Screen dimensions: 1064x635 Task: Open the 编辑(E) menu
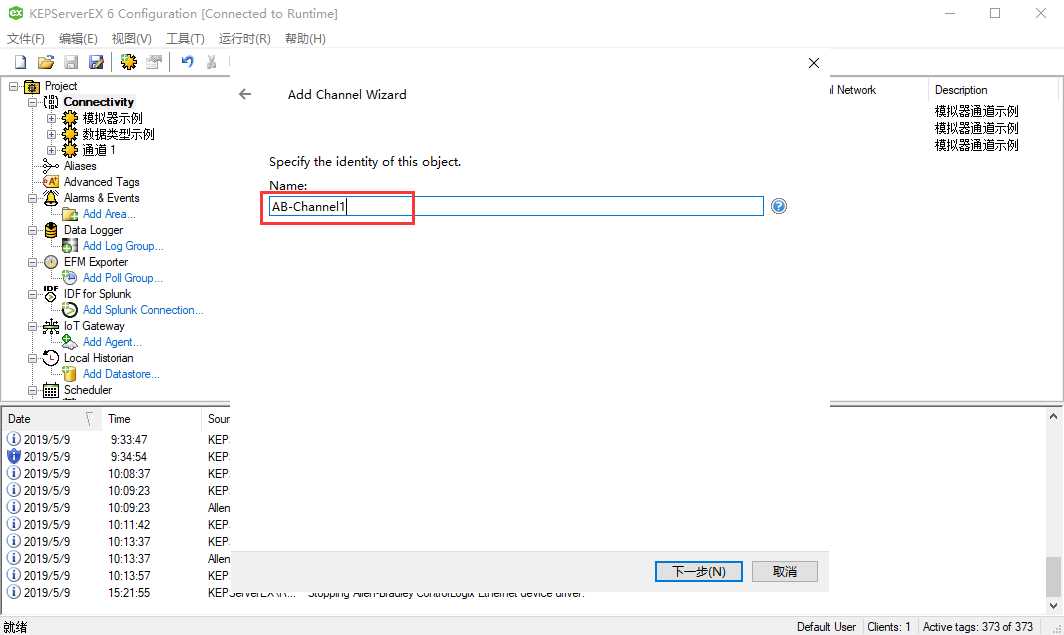pyautogui.click(x=78, y=39)
